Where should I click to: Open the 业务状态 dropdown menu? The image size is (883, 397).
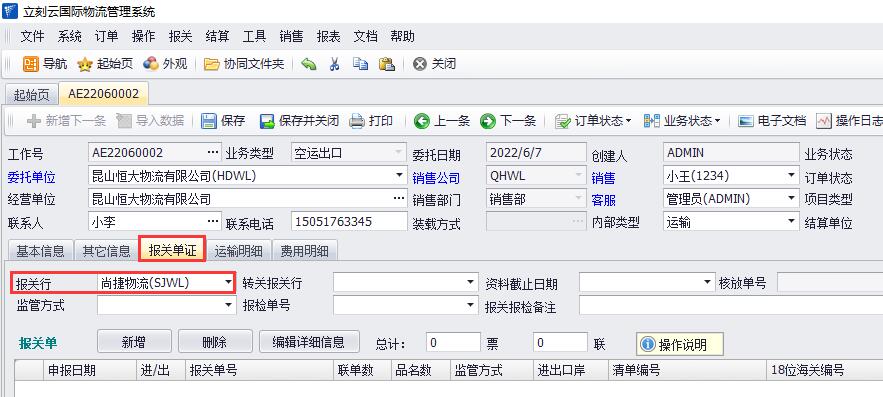click(x=682, y=121)
